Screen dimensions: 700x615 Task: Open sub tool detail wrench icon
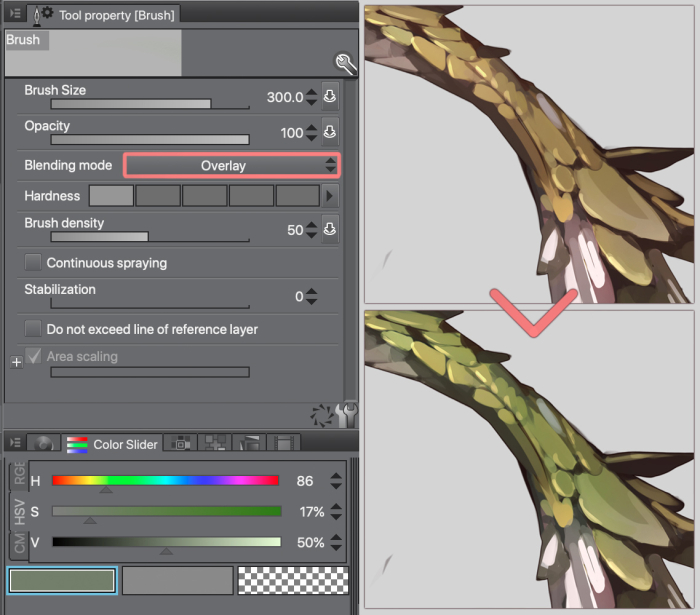pos(345,65)
